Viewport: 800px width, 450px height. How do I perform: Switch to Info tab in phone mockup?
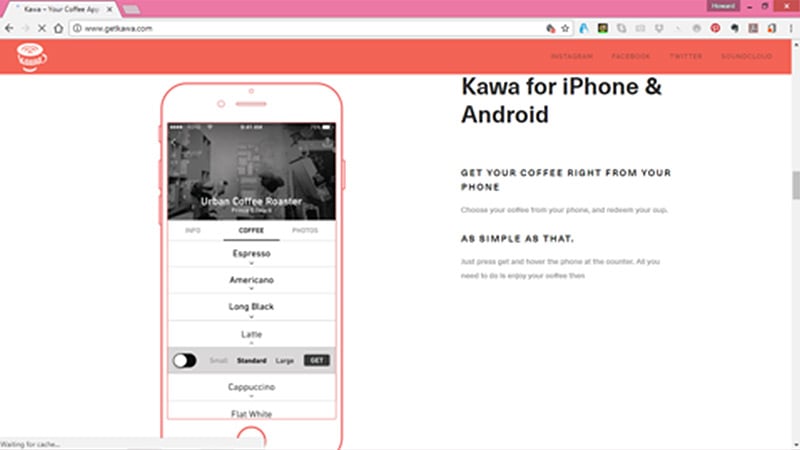193,231
